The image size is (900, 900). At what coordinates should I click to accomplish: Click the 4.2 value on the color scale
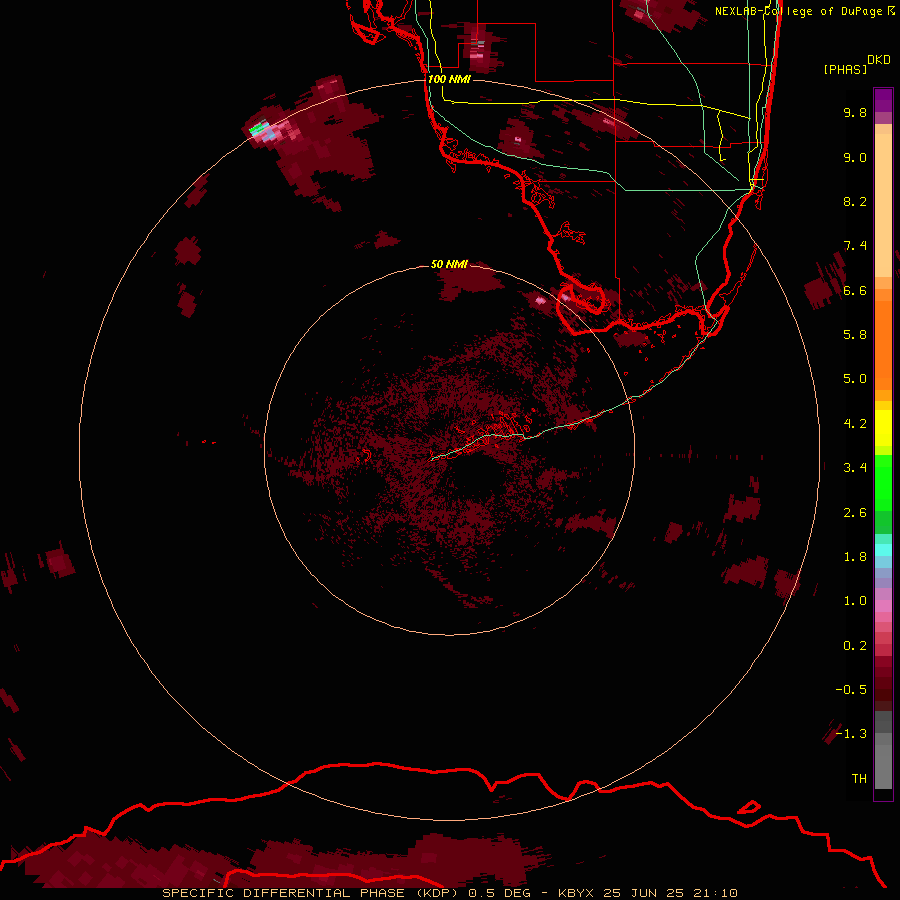[x=855, y=424]
